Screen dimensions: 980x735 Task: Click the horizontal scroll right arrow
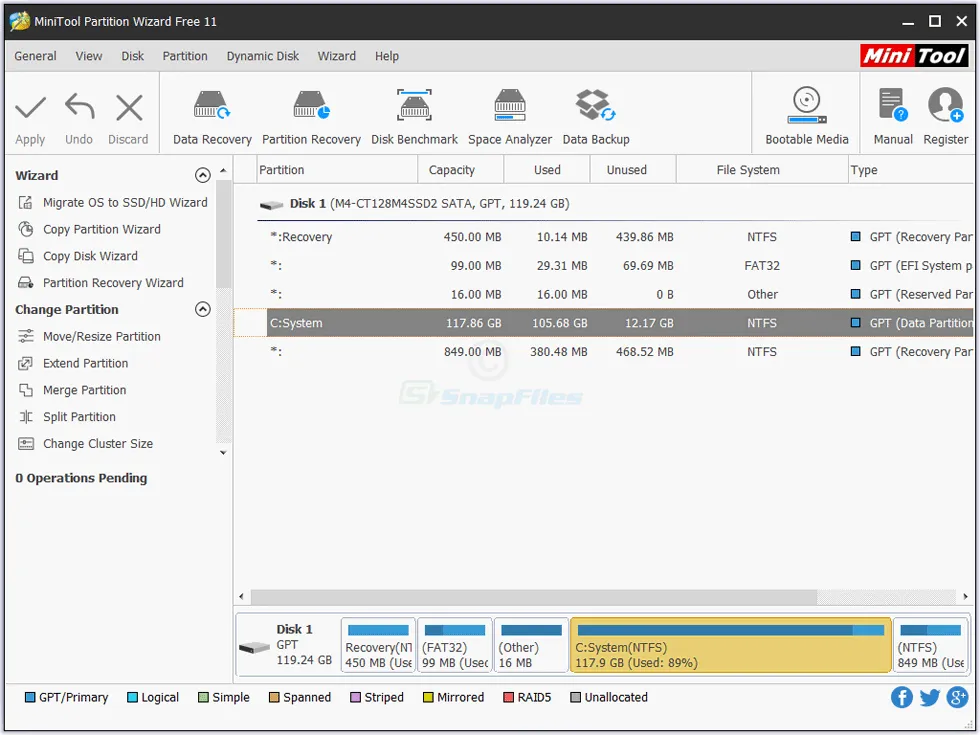965,596
